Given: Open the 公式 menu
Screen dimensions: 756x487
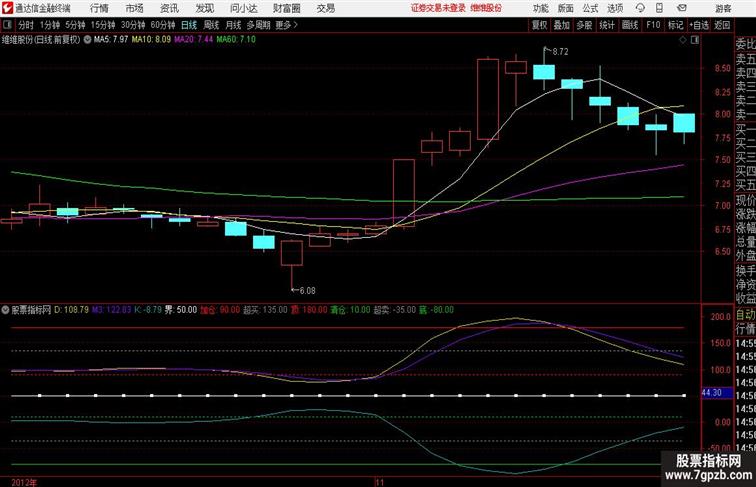Looking at the screenshot, I should pos(590,8).
